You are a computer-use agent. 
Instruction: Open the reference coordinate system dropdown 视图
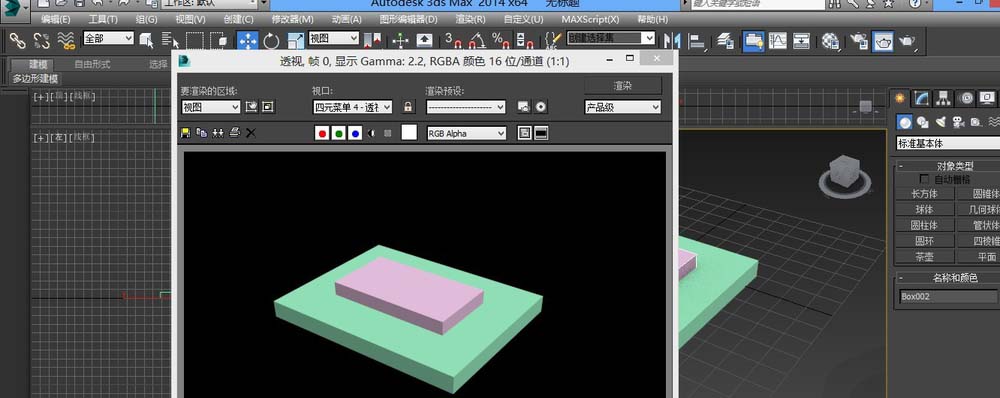[x=334, y=39]
